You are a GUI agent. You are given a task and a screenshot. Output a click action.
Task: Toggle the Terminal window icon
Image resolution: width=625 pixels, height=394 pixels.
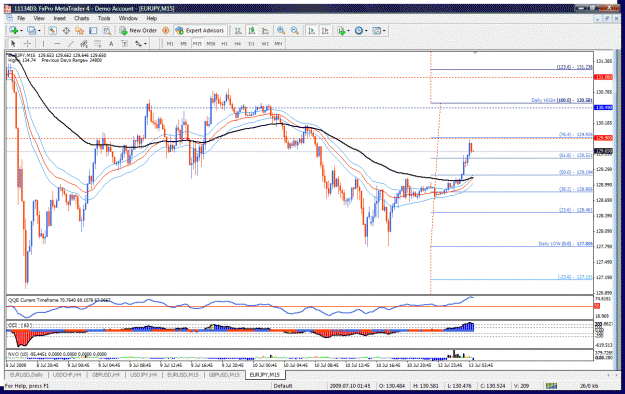tap(93, 30)
